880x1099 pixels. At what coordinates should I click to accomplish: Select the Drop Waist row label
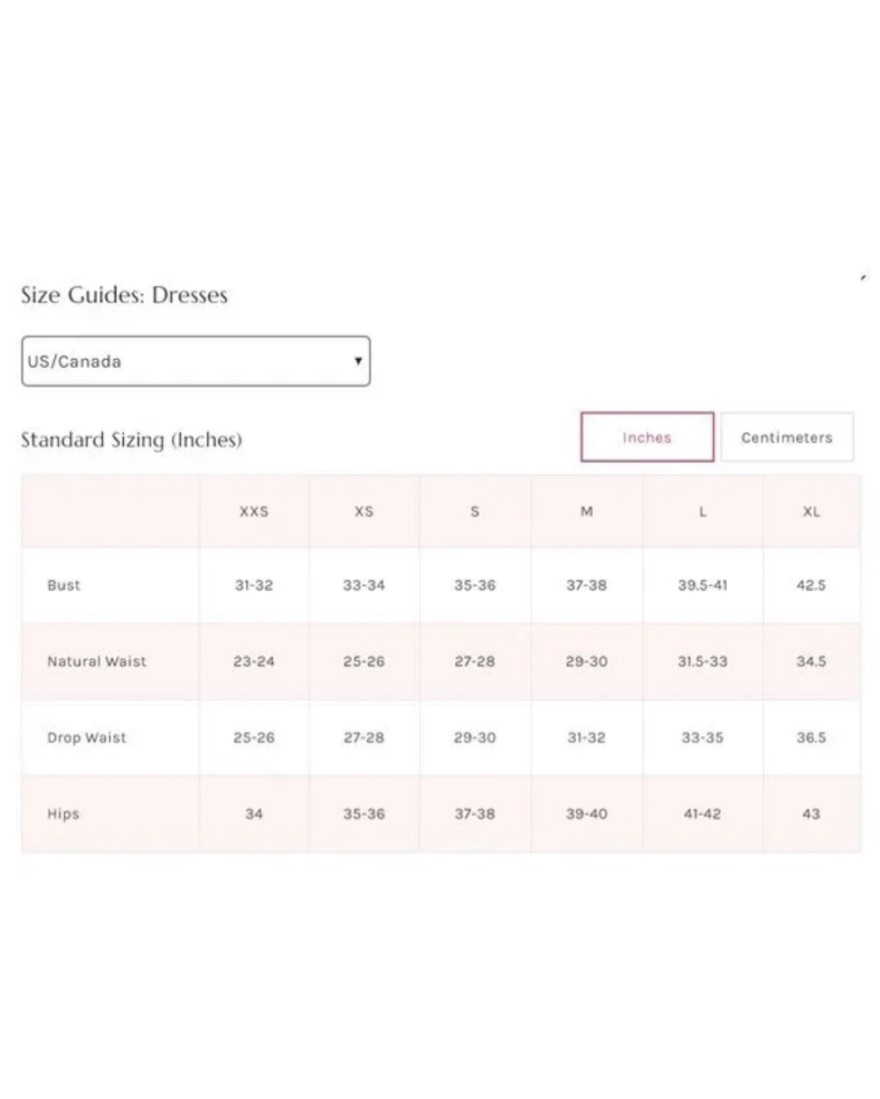[x=87, y=737]
